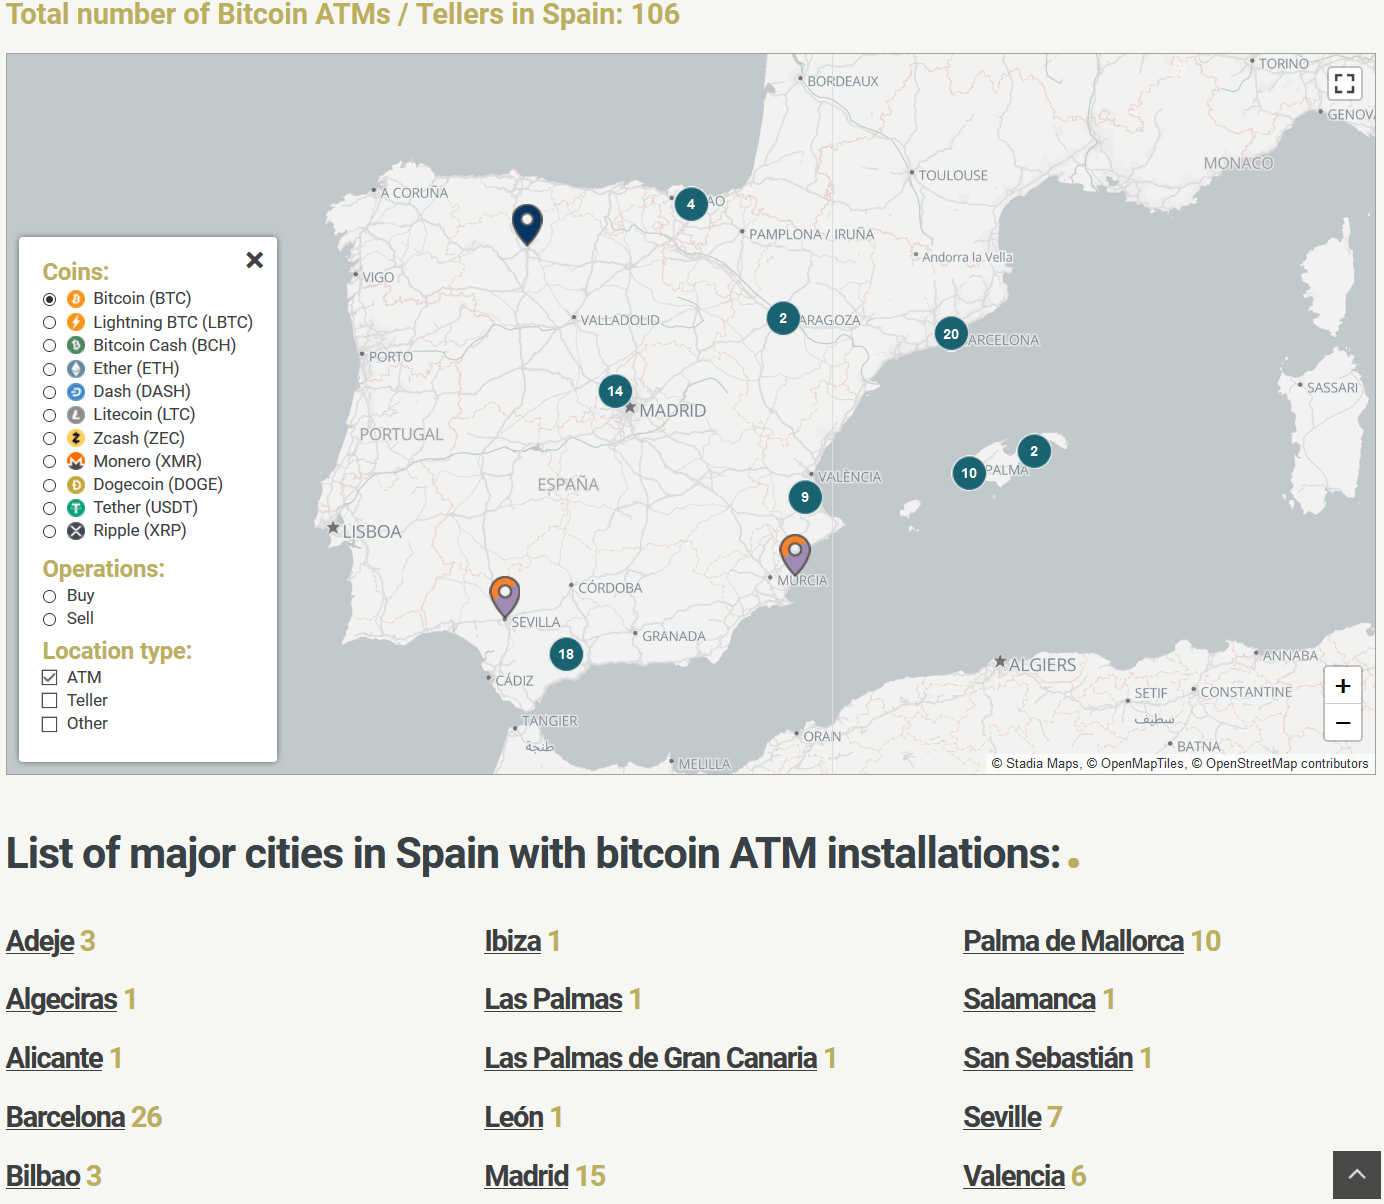Zoom out of the map

click(1342, 723)
